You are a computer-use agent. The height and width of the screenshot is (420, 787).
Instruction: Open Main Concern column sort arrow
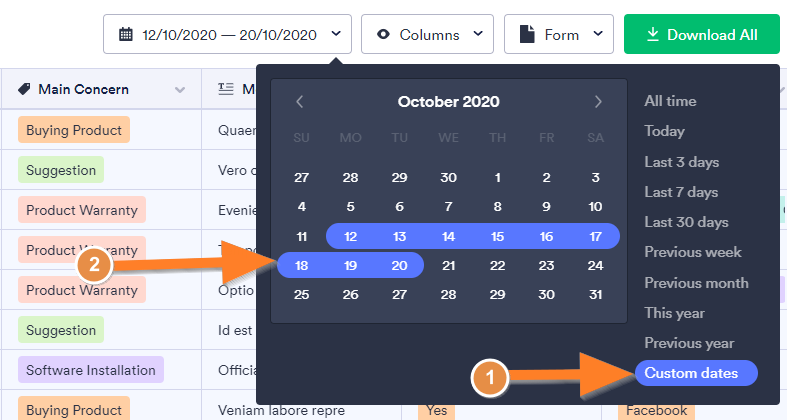[180, 90]
